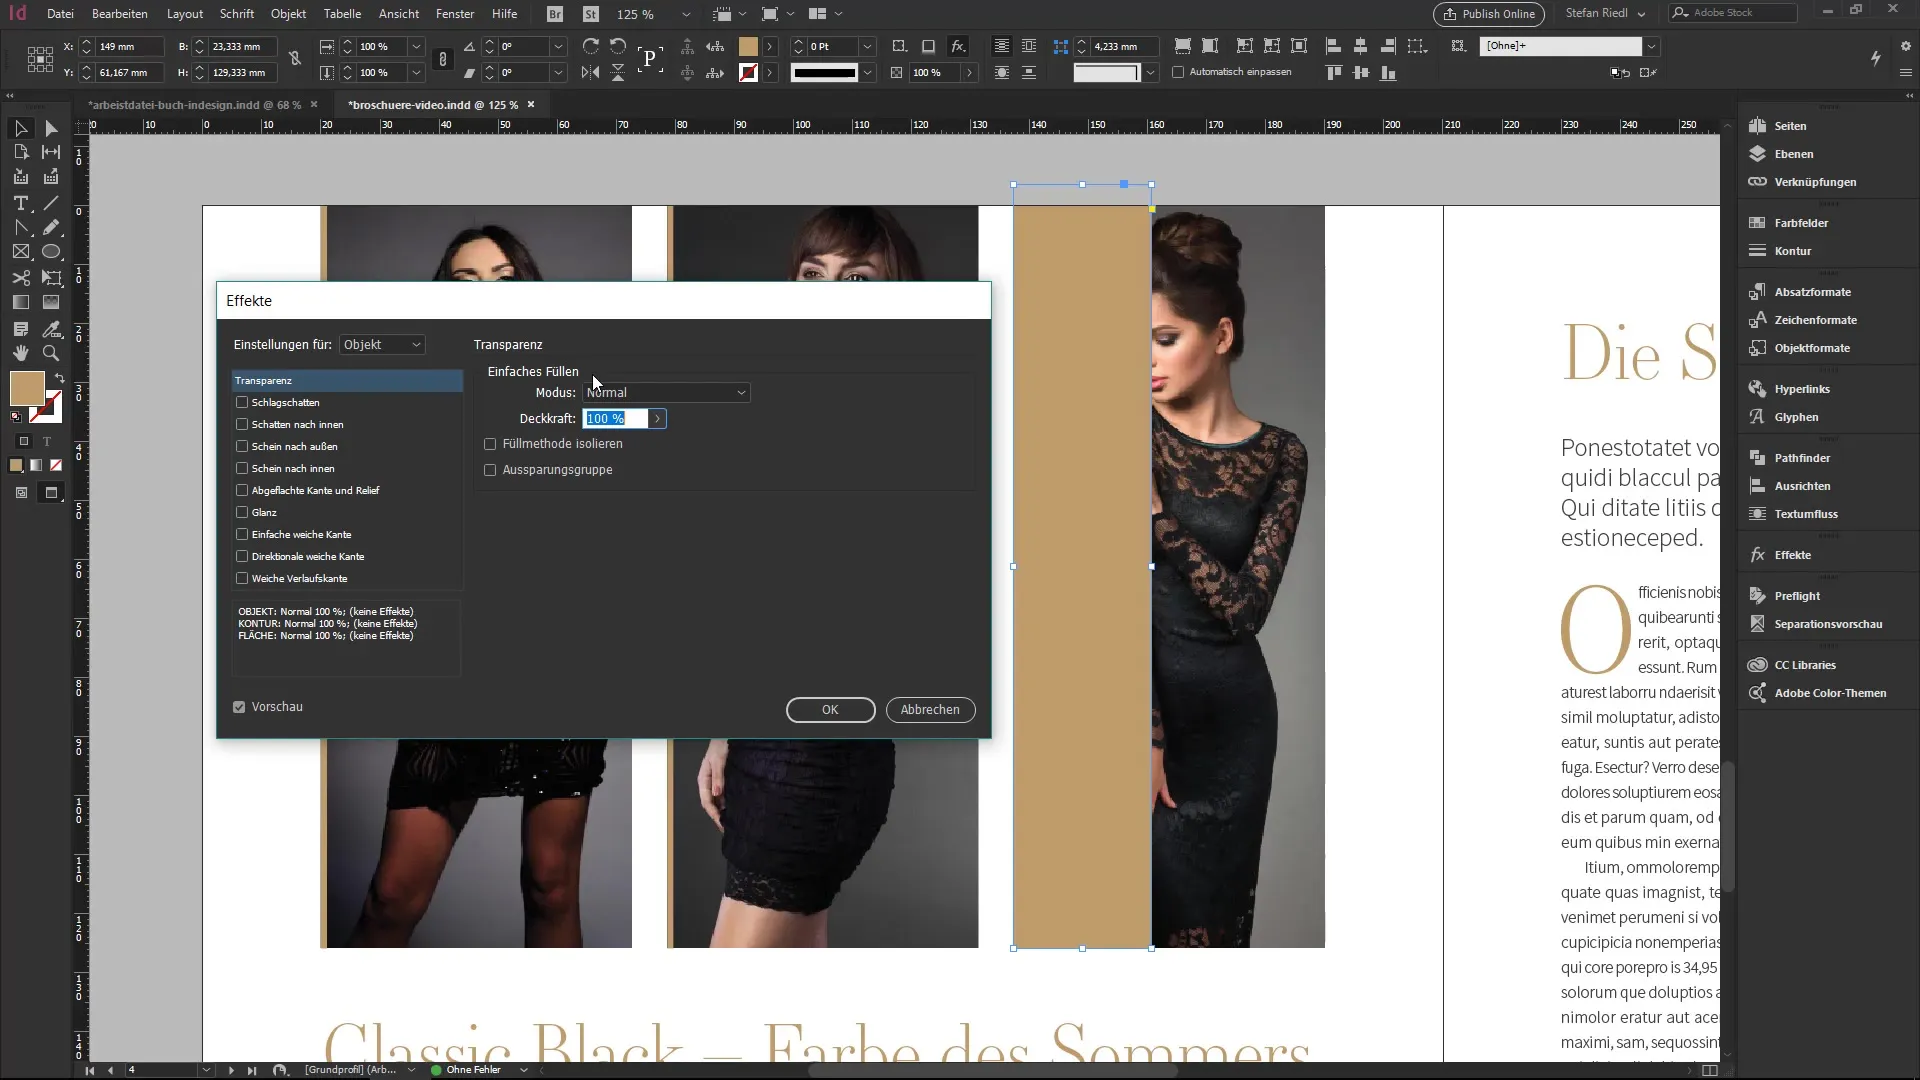Click the fill swatch in control bar
1920x1080 pixels.
coord(748,46)
